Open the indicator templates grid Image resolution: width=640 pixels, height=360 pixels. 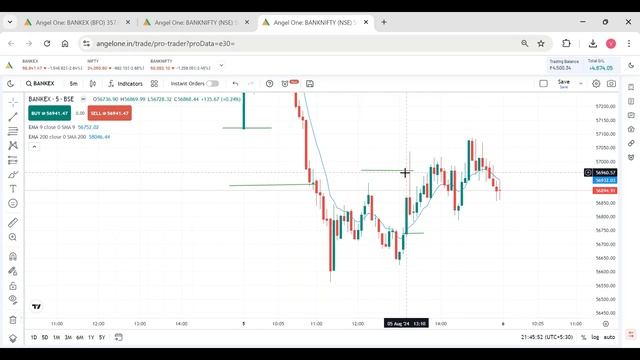pos(154,84)
